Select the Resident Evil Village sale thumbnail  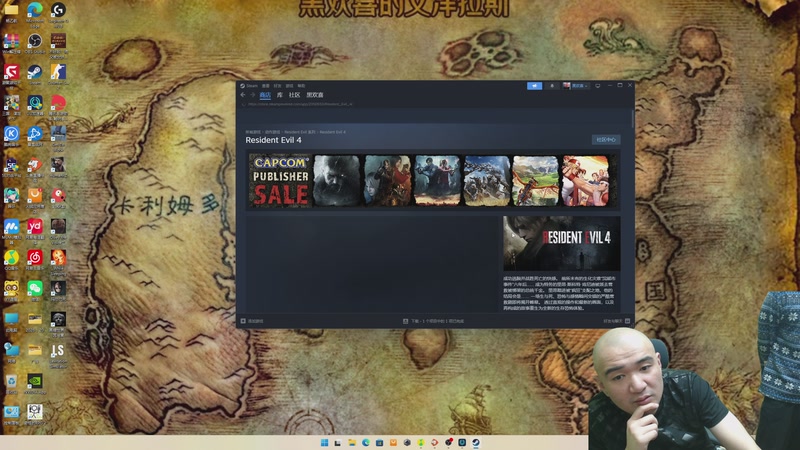(x=337, y=181)
